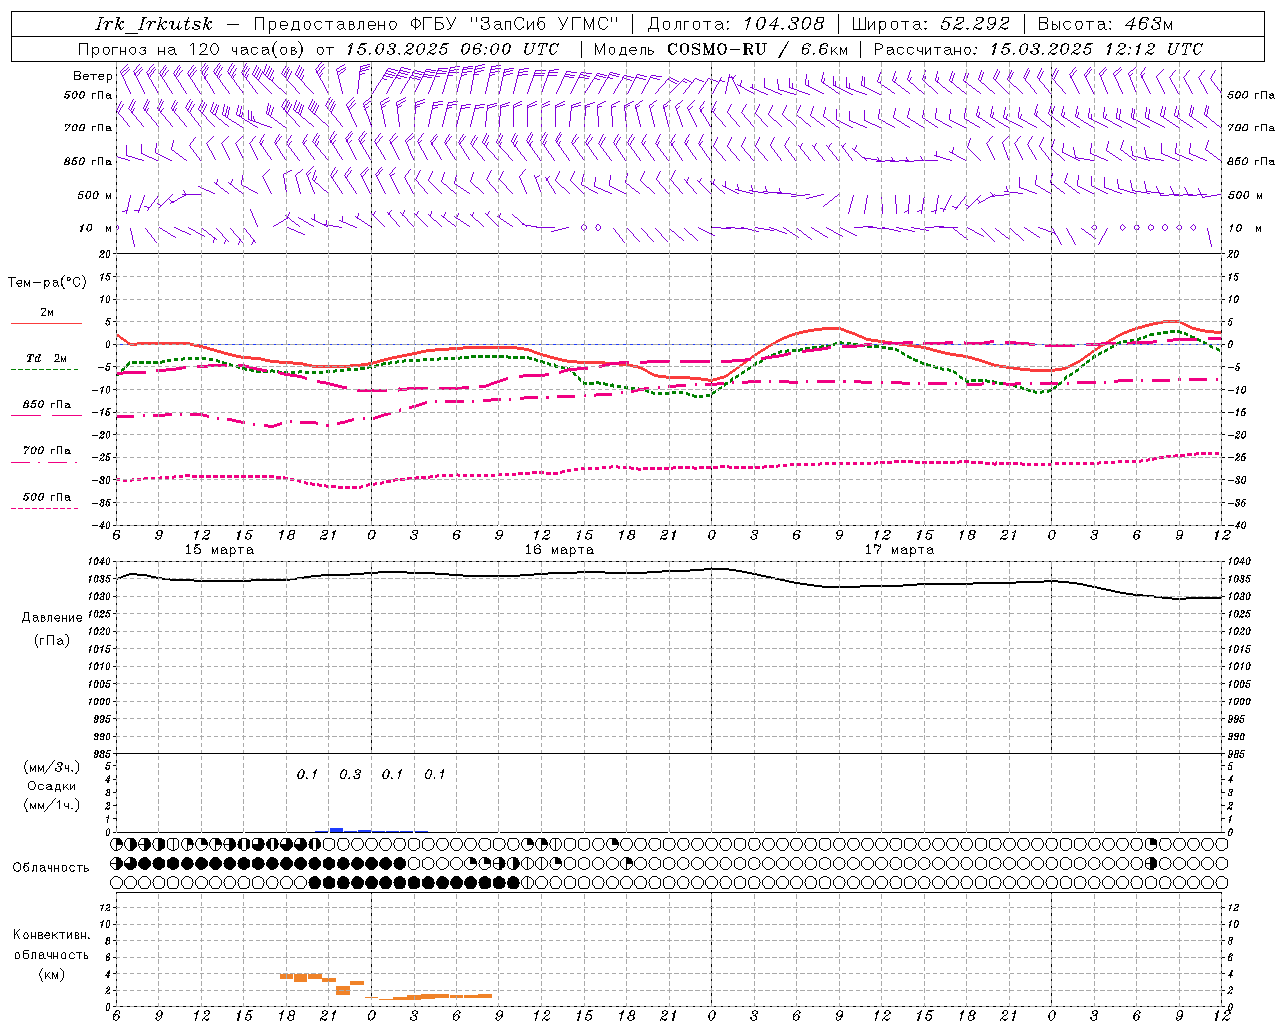Click the 850 гПа temperature legend entry

pyautogui.click(x=46, y=405)
